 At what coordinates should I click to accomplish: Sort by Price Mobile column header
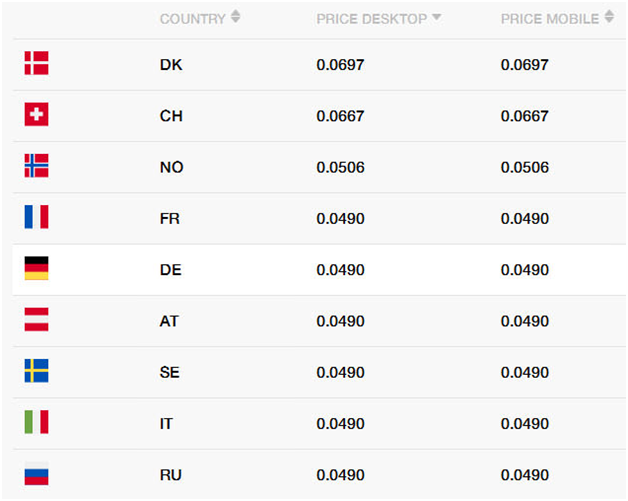click(x=550, y=19)
